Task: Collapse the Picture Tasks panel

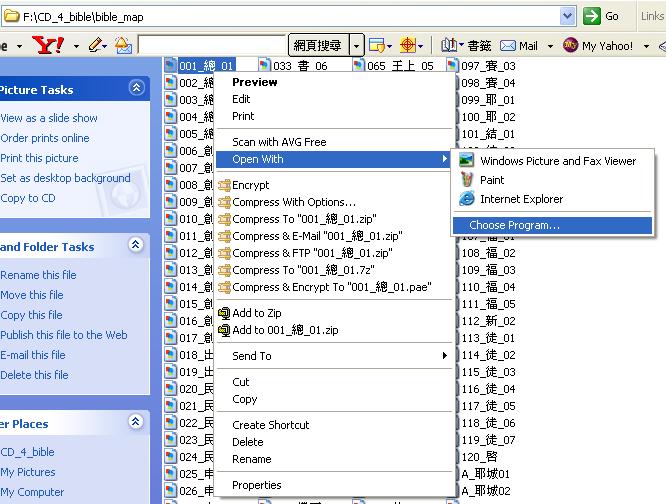Action: tap(137, 89)
